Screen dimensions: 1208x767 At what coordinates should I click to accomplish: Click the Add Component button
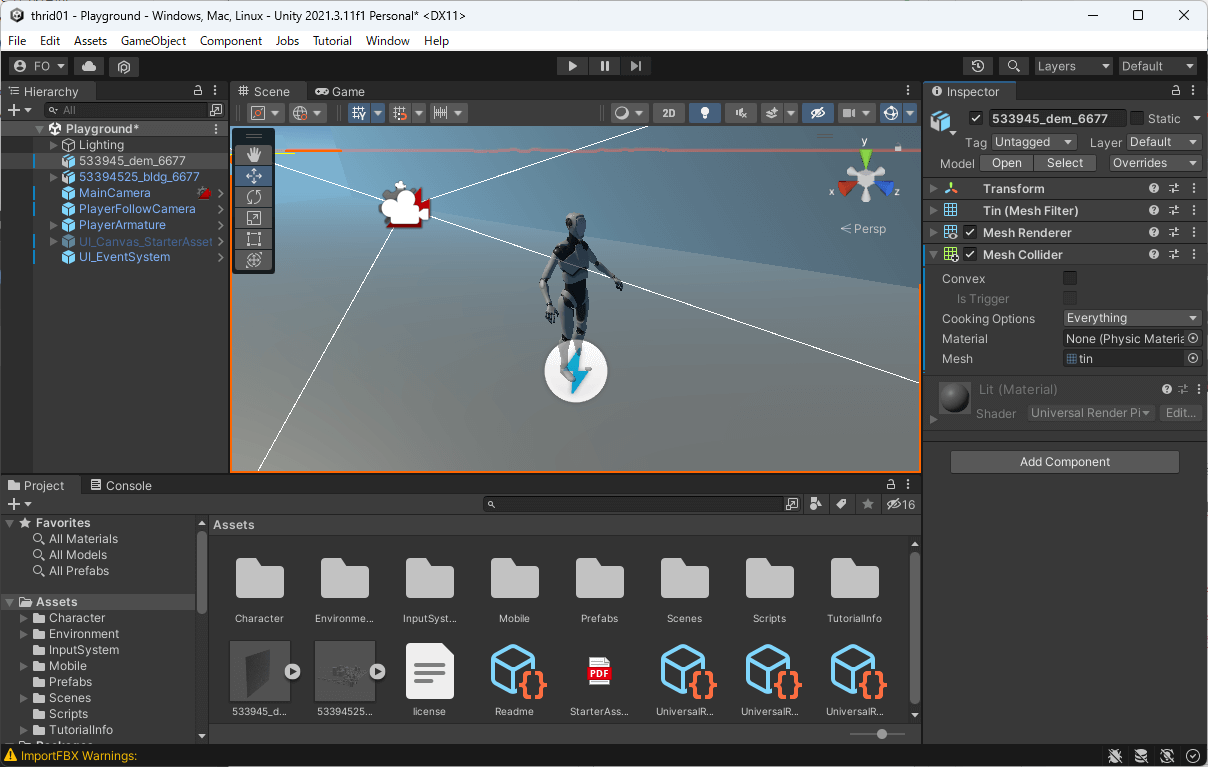pos(1065,462)
